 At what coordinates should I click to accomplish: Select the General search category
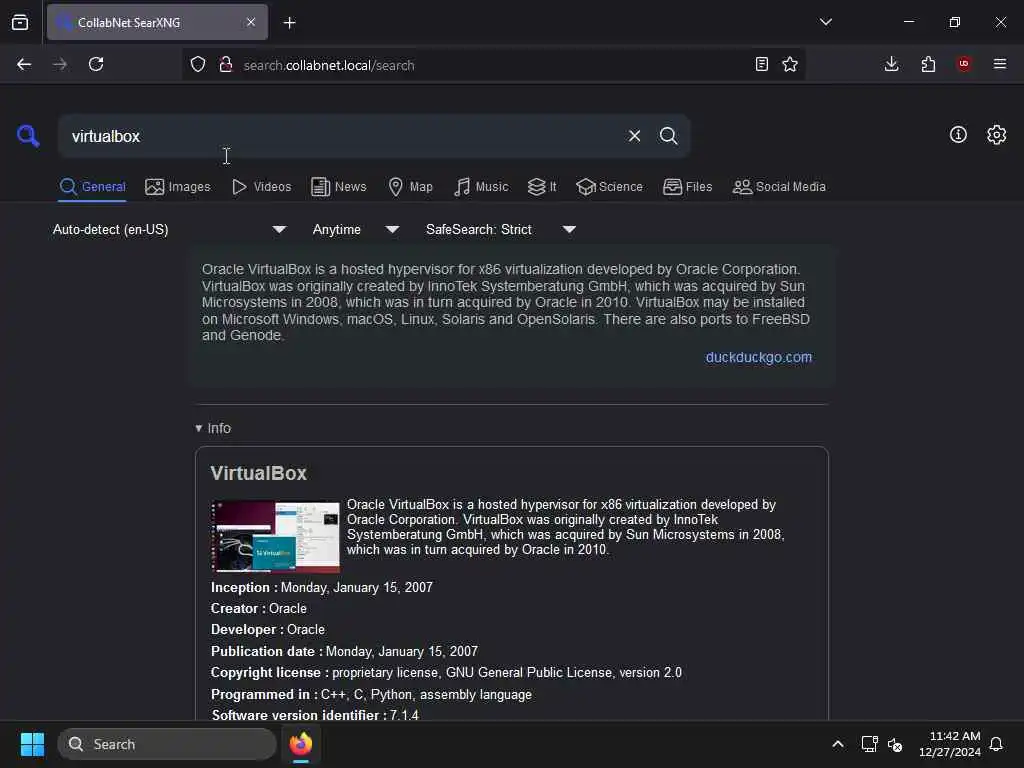point(93,187)
